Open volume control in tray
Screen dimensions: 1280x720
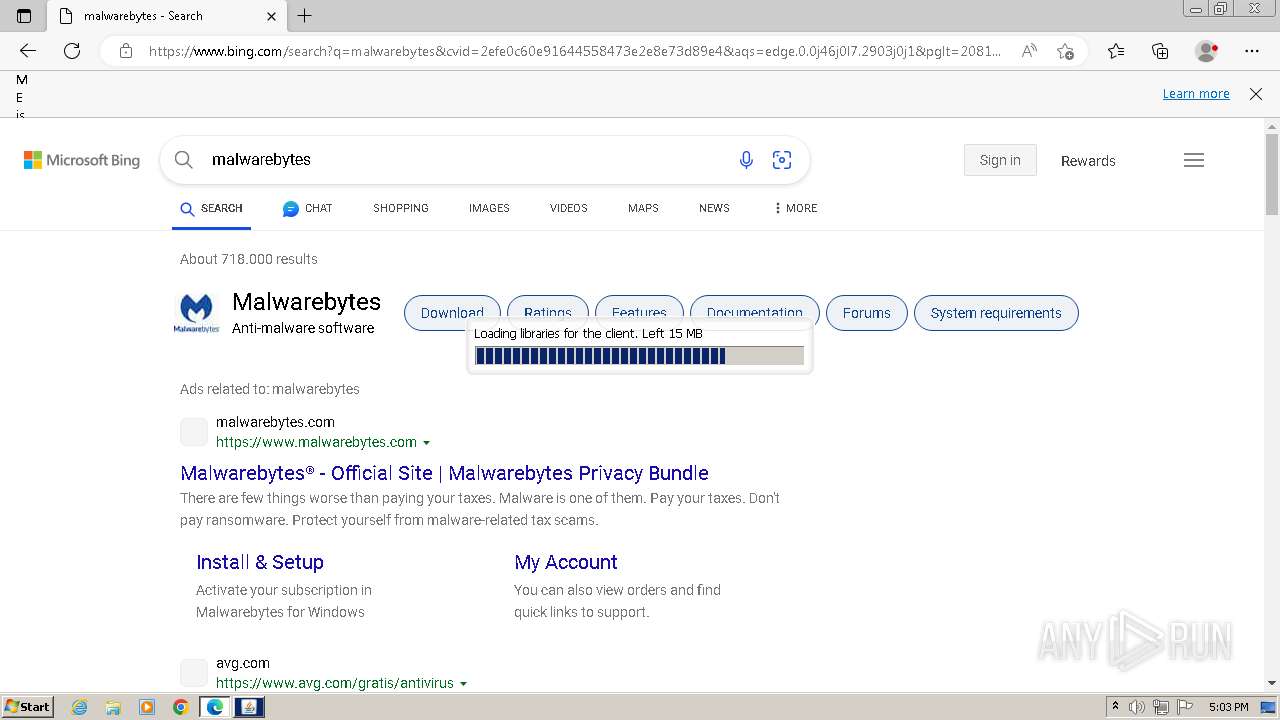point(1137,707)
